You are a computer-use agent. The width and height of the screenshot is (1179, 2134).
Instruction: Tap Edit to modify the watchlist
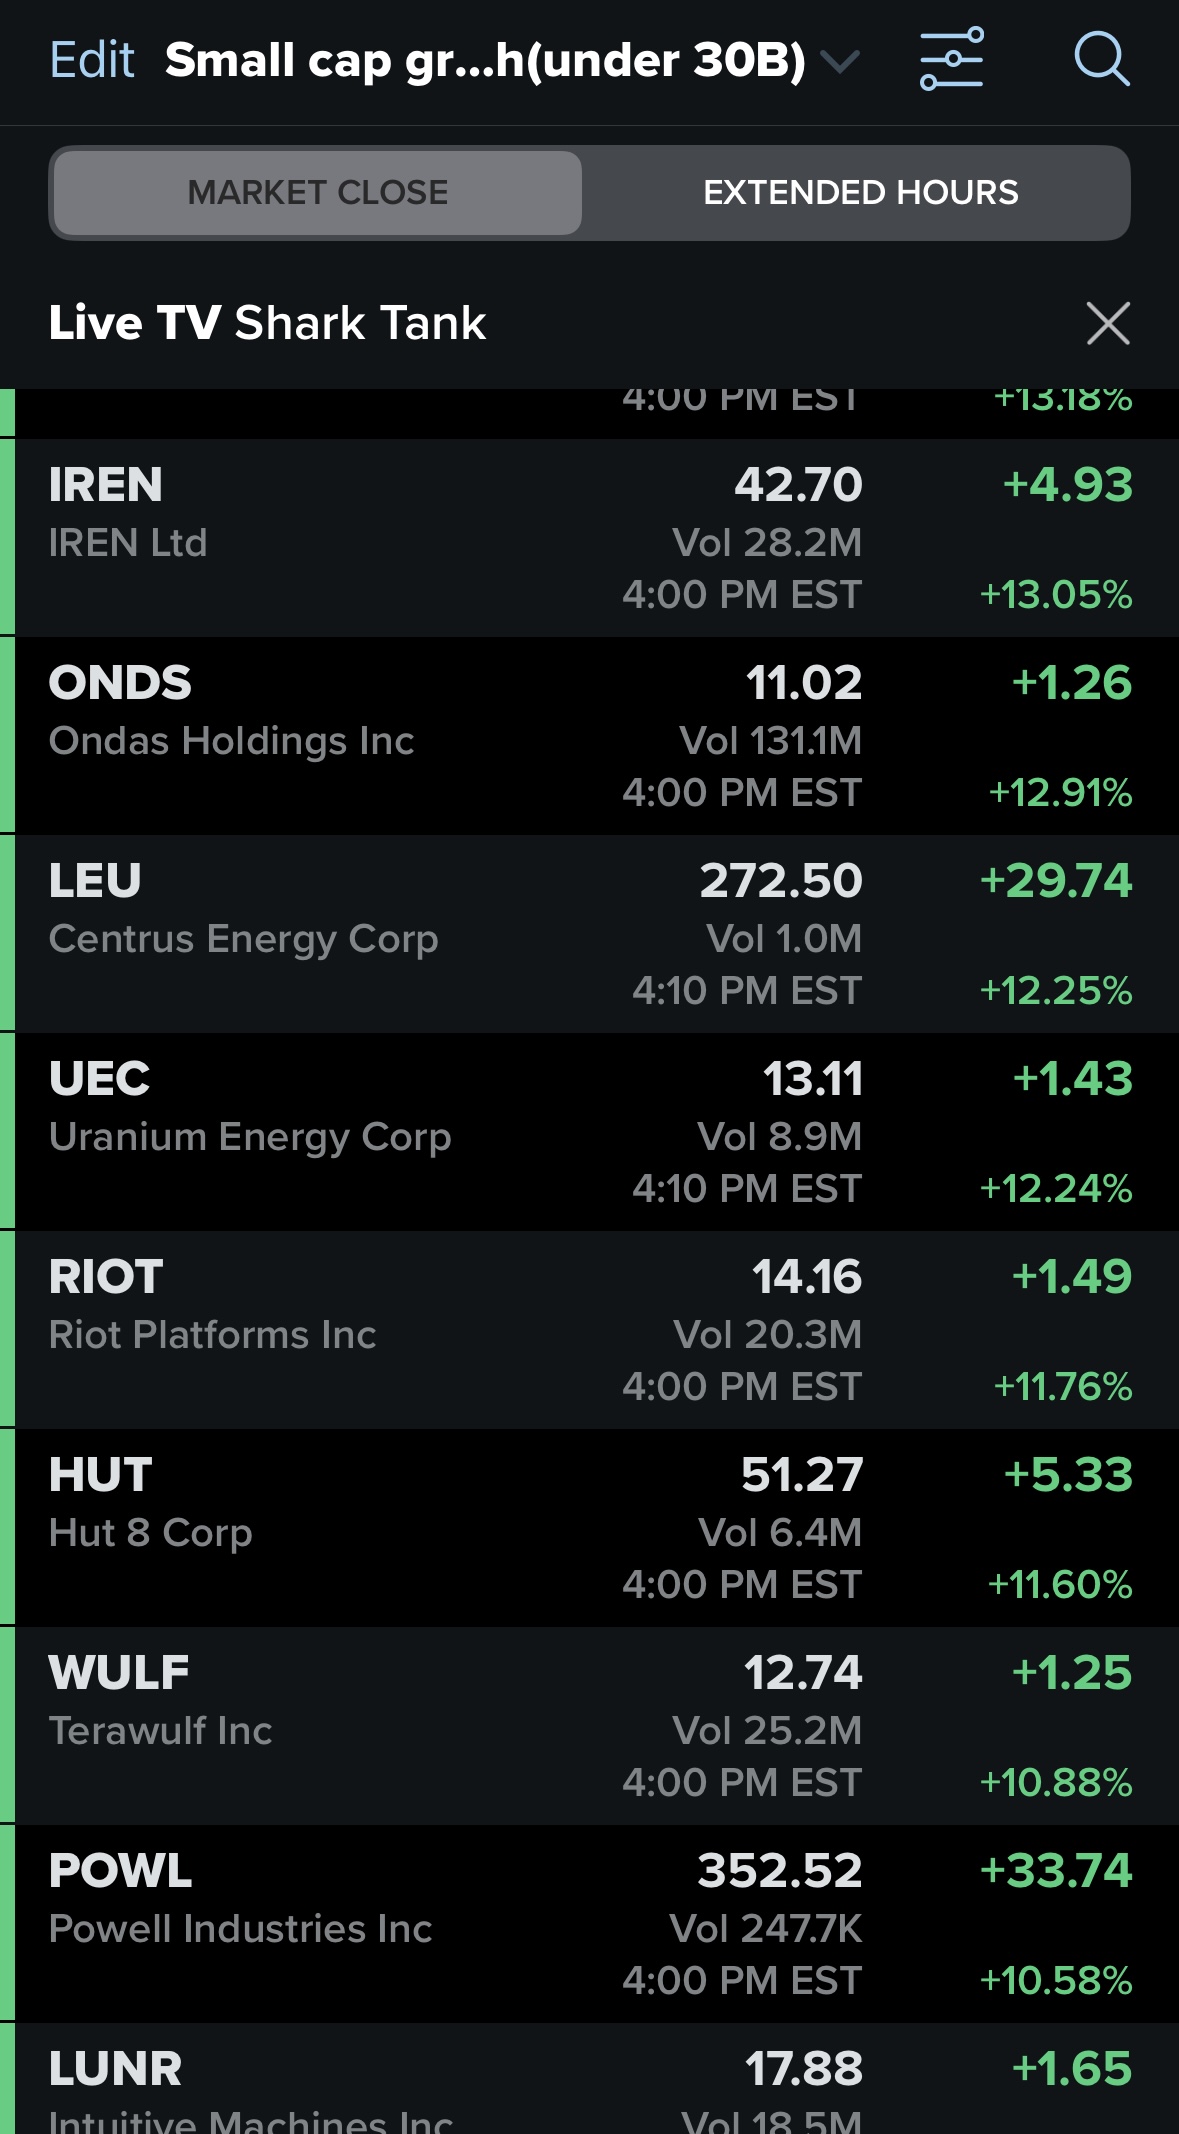pos(92,60)
